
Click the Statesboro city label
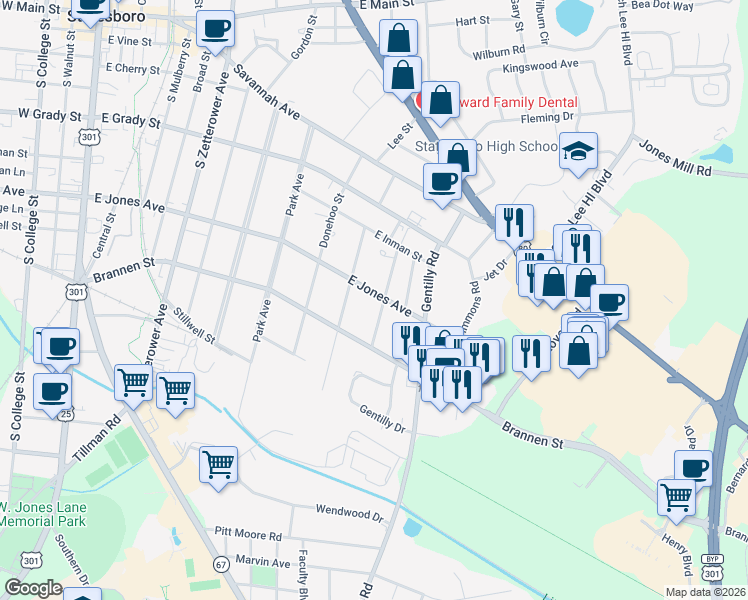(106, 17)
